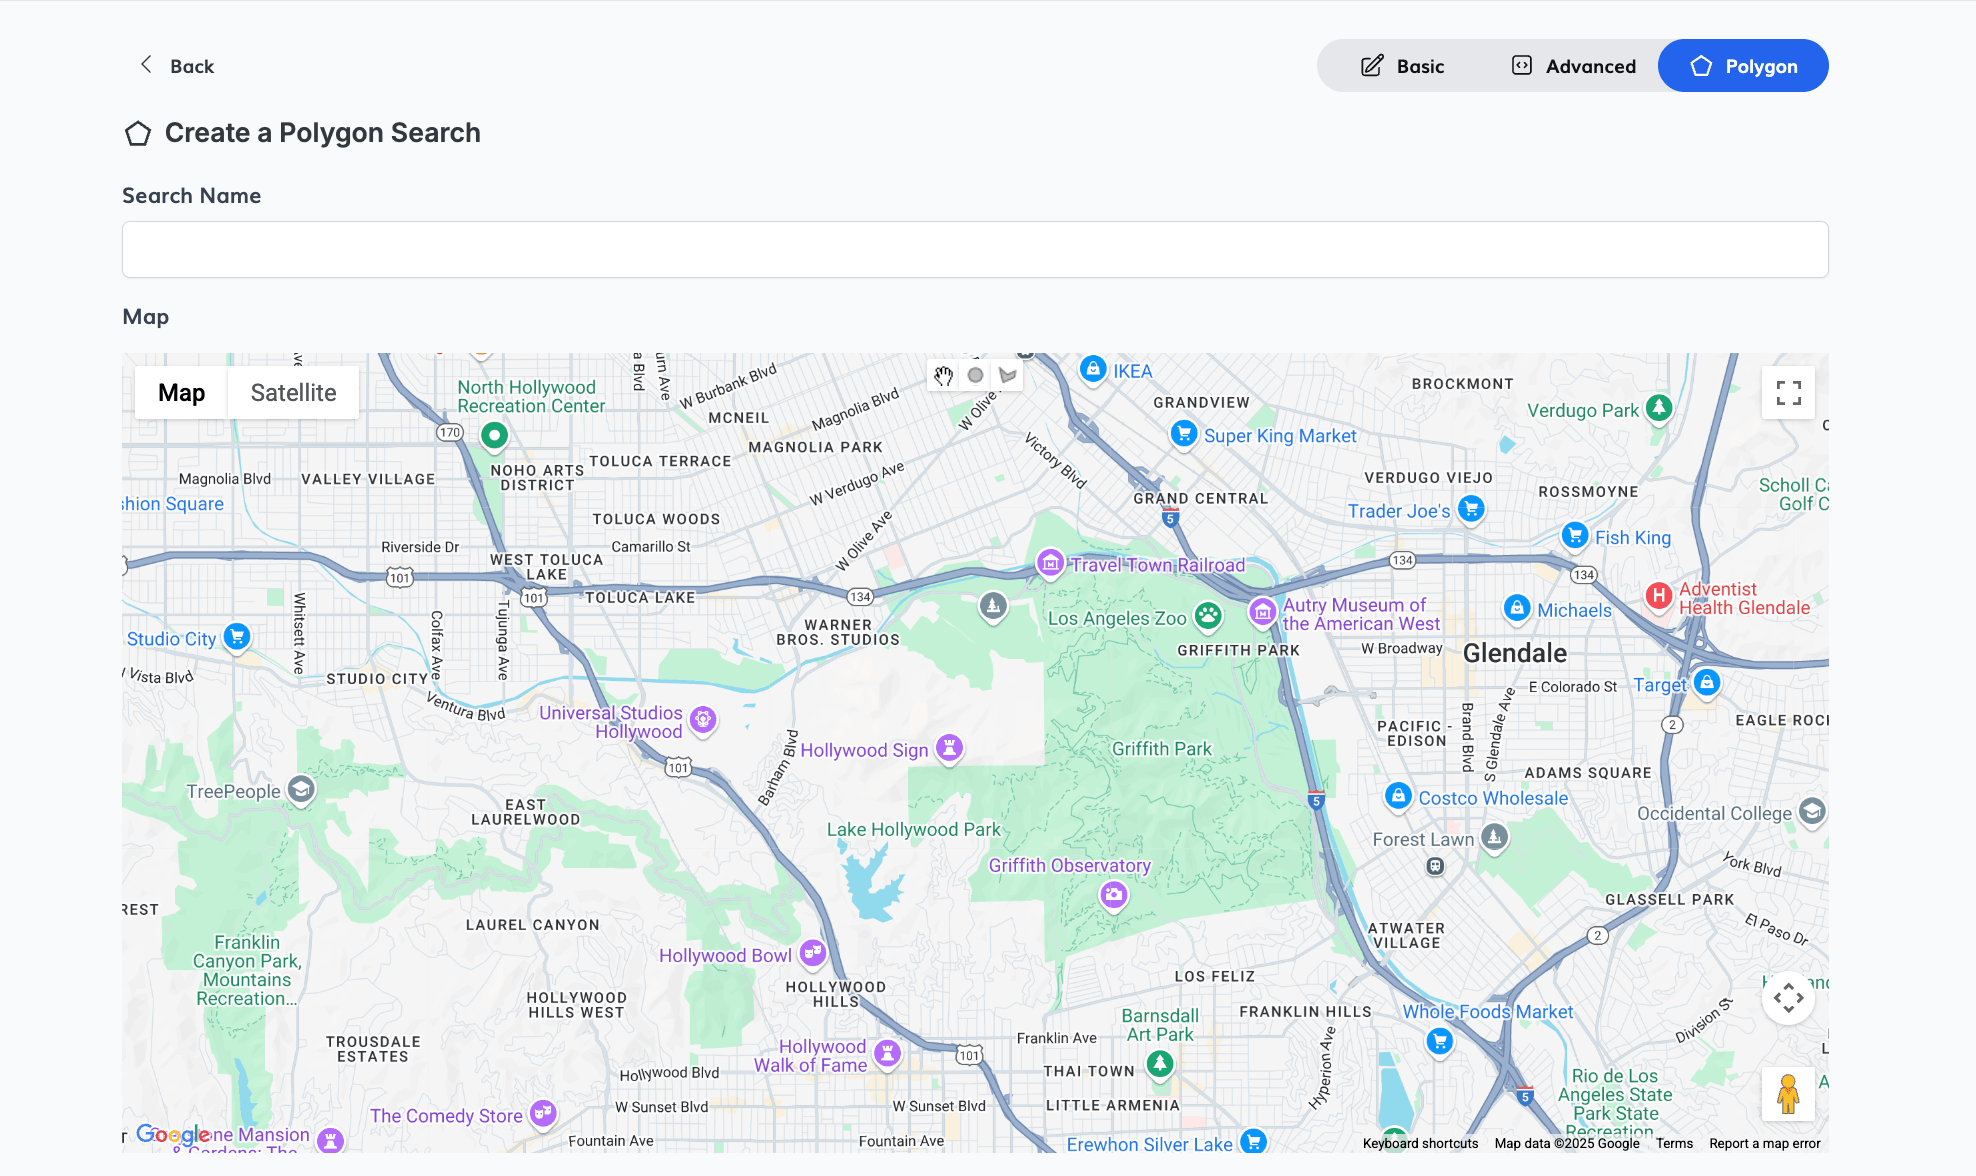Viewport: 1976px width, 1176px height.
Task: Click Hollywood Walk of Fame marker
Action: pos(887,1053)
